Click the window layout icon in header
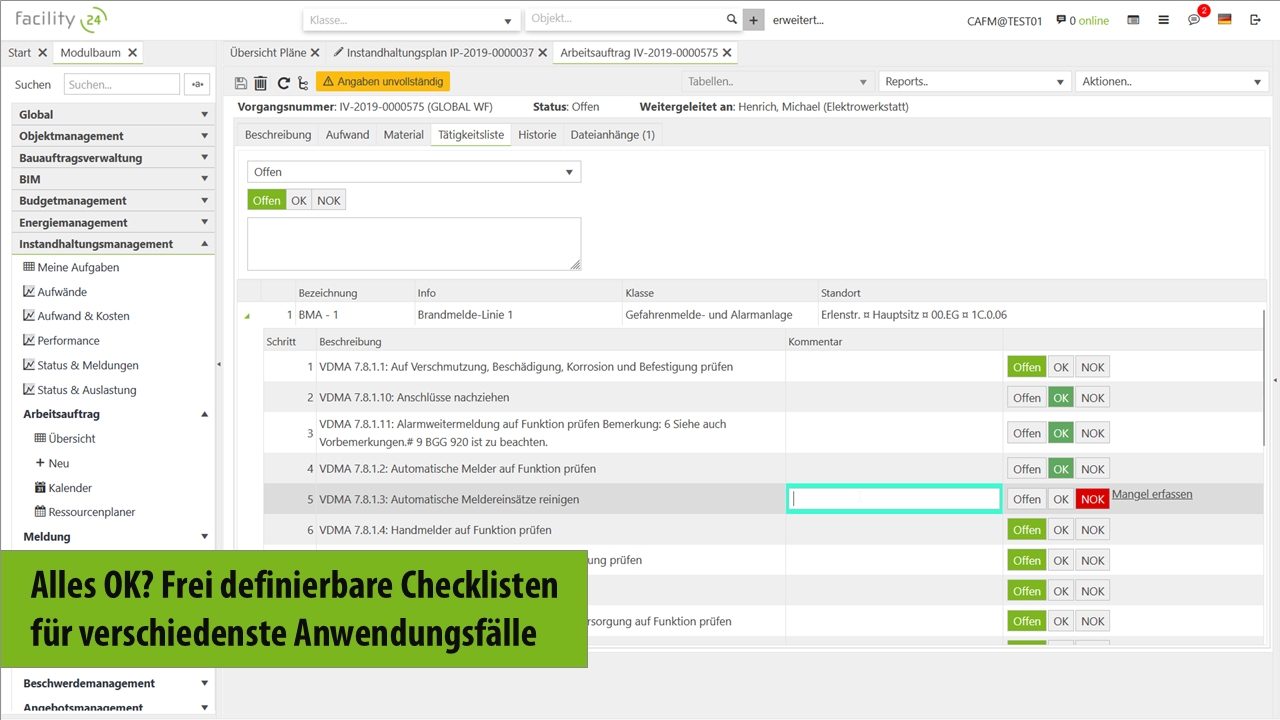 coord(1133,20)
